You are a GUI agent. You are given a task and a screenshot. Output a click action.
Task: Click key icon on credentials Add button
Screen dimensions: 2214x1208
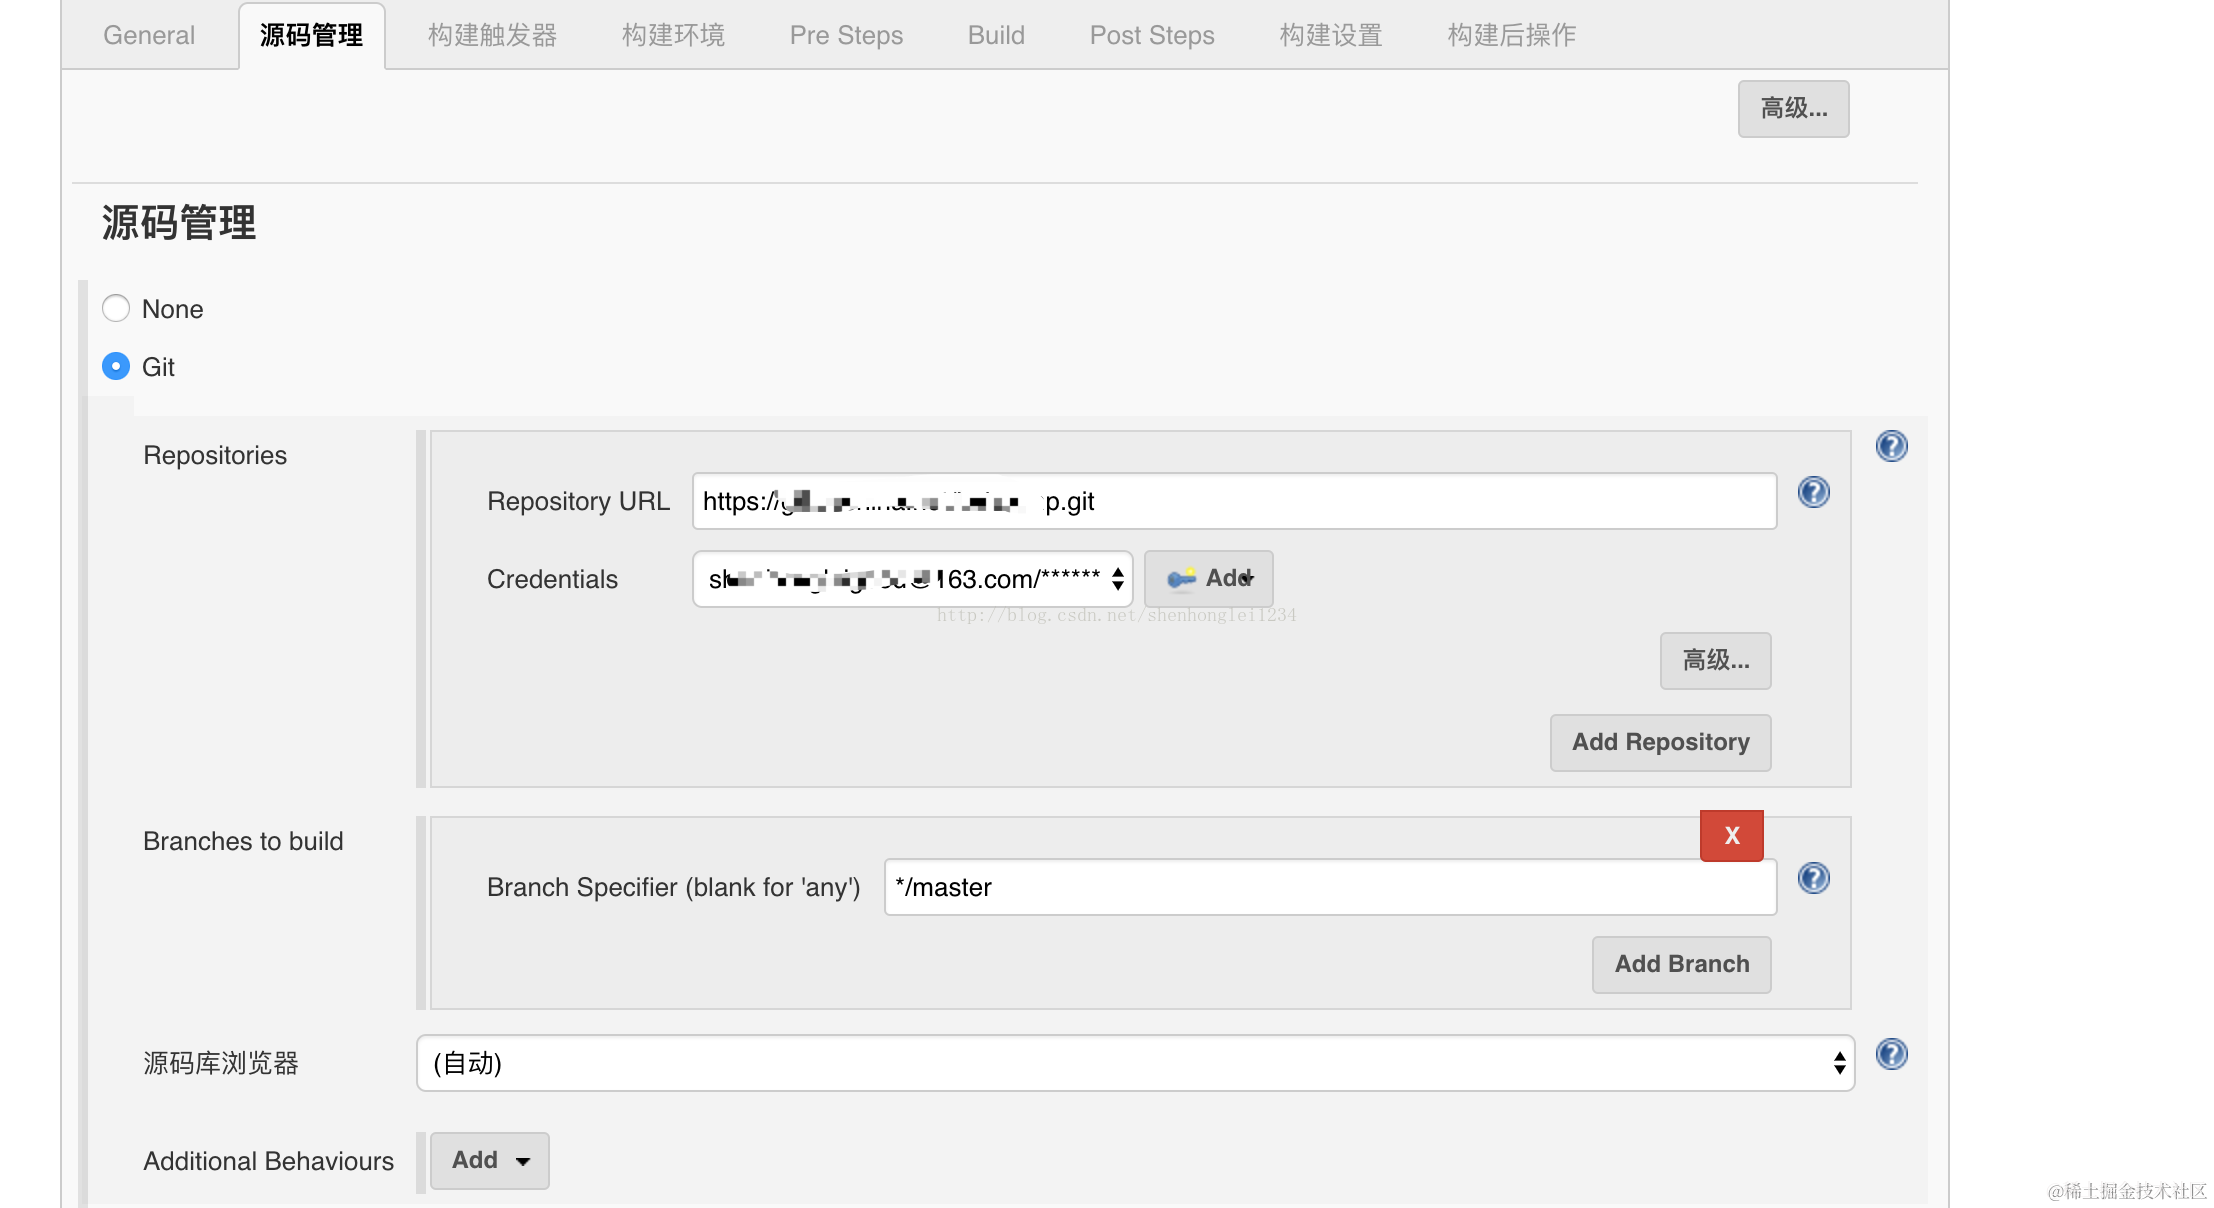point(1181,578)
